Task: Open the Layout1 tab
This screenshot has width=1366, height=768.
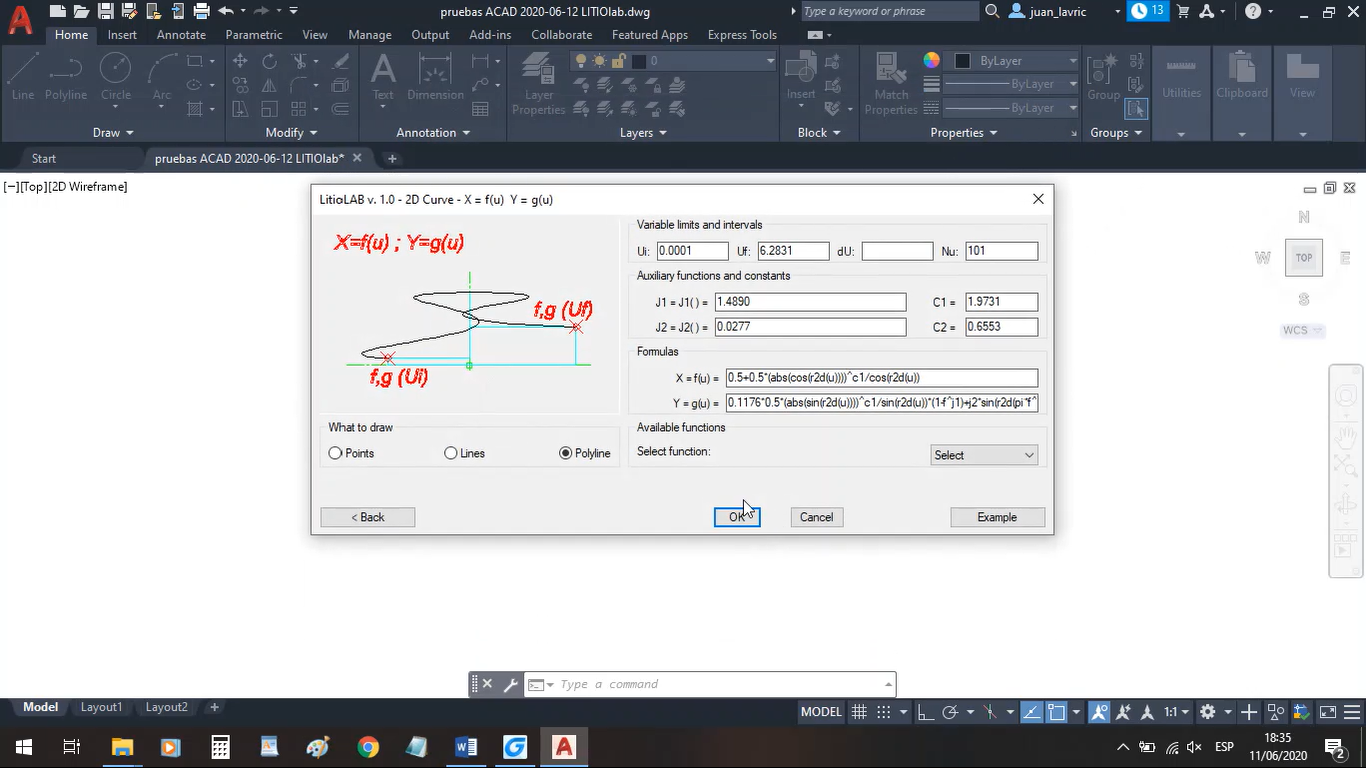Action: click(x=101, y=707)
